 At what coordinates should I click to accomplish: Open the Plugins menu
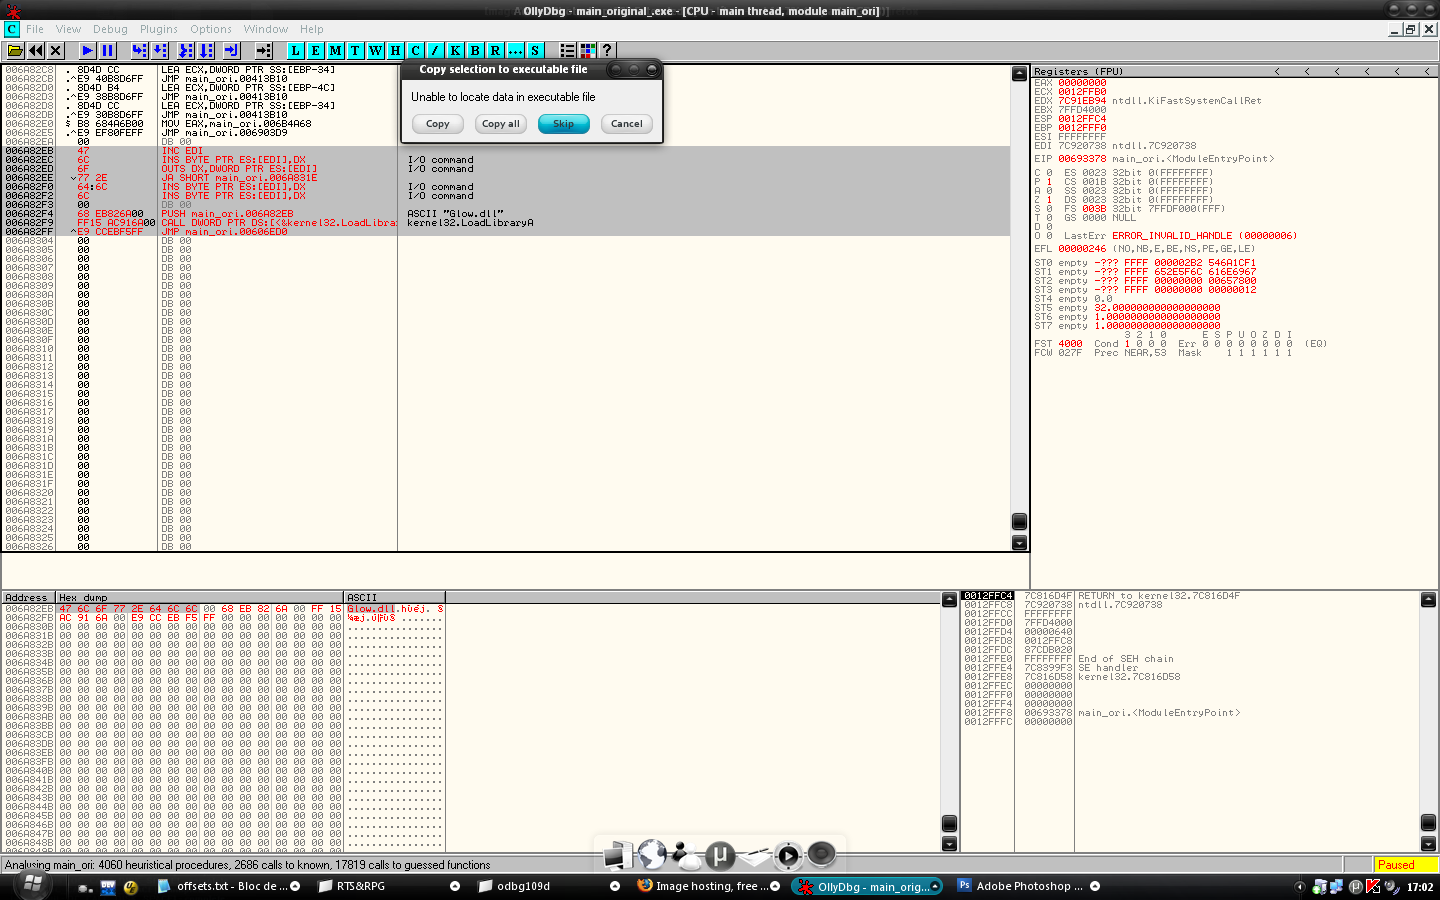tap(158, 29)
